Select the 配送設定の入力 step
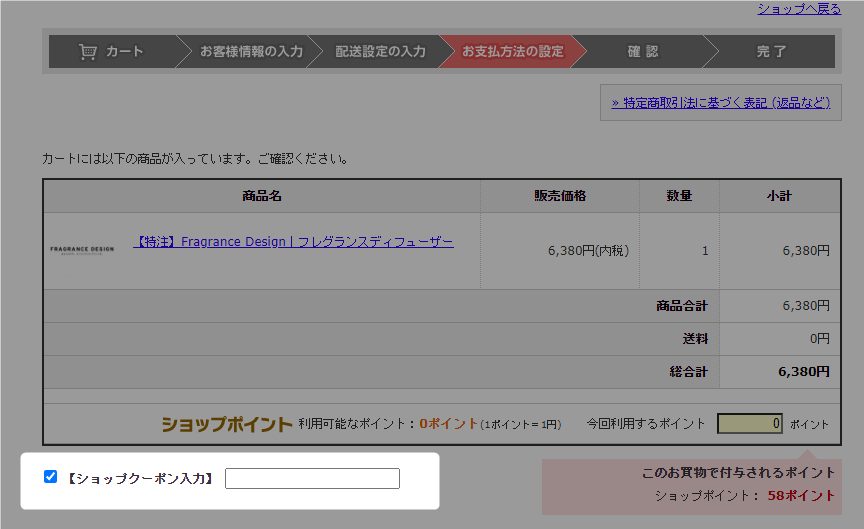 coord(380,52)
